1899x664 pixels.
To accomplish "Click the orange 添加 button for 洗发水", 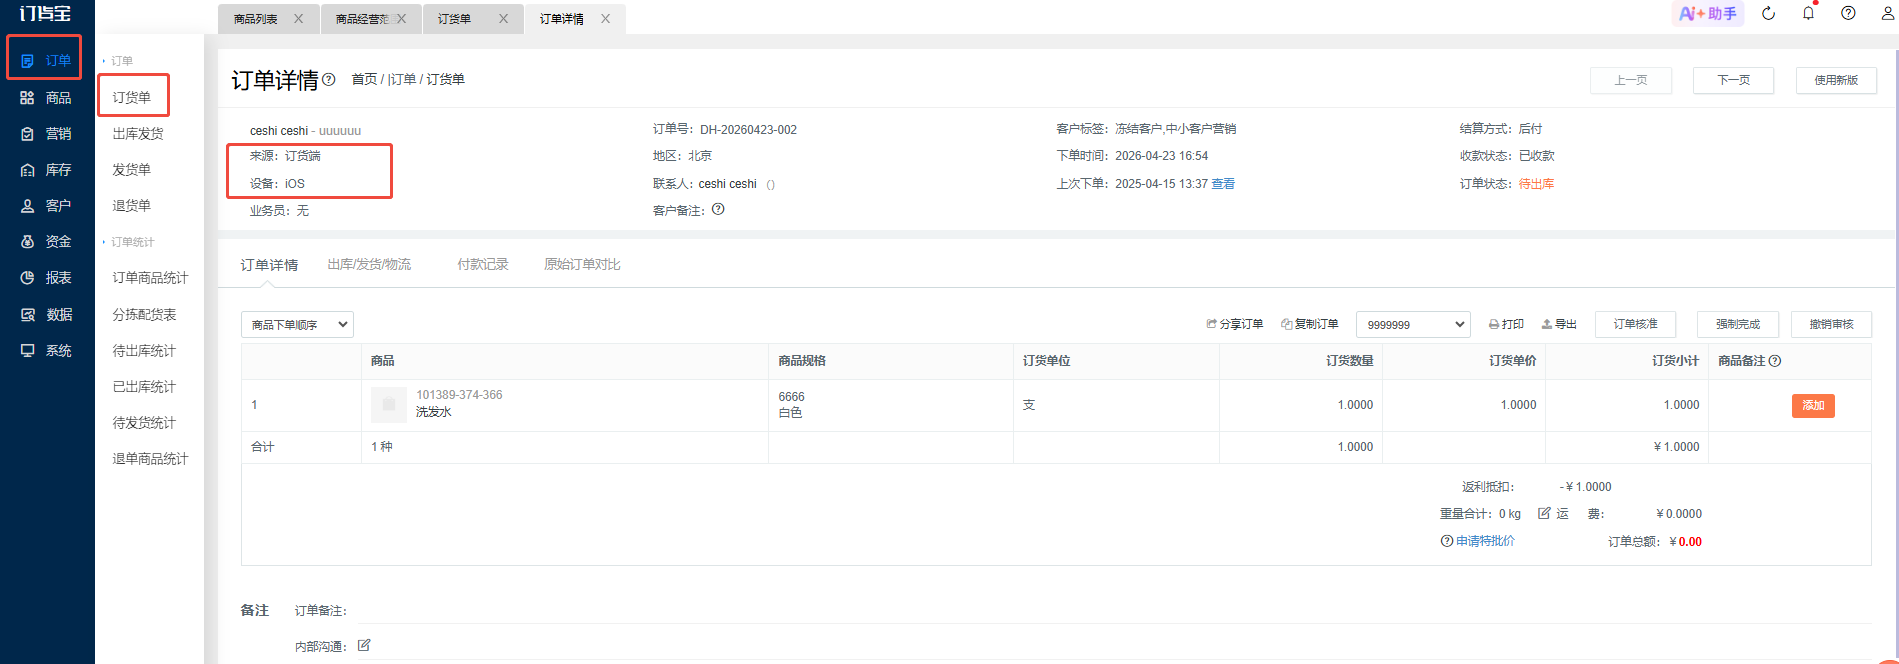I will (x=1813, y=405).
